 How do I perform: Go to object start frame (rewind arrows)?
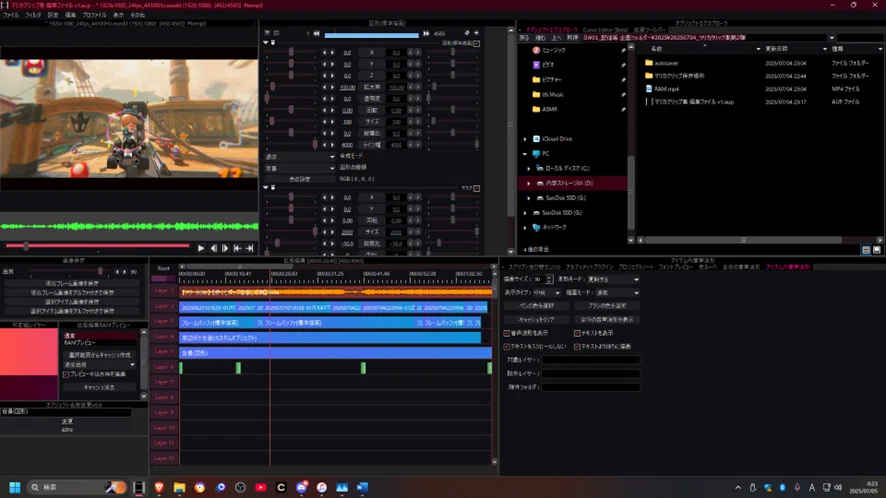(316, 33)
